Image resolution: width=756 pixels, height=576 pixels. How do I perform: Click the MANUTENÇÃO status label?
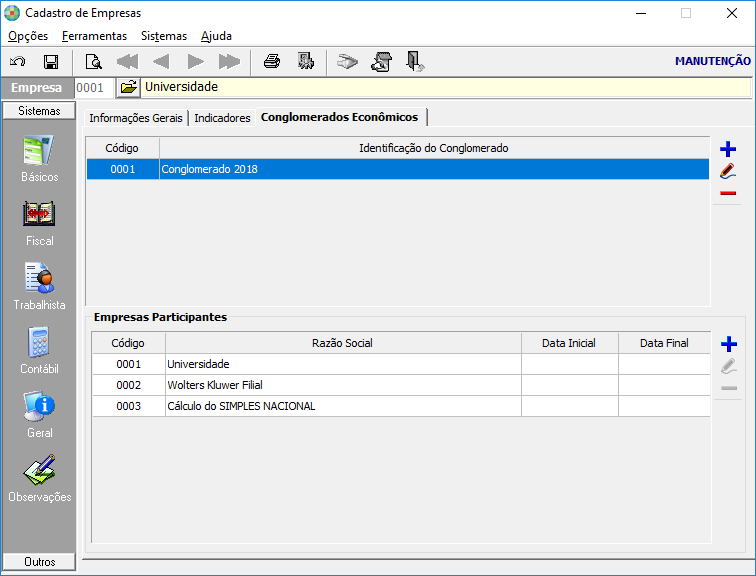tap(713, 61)
